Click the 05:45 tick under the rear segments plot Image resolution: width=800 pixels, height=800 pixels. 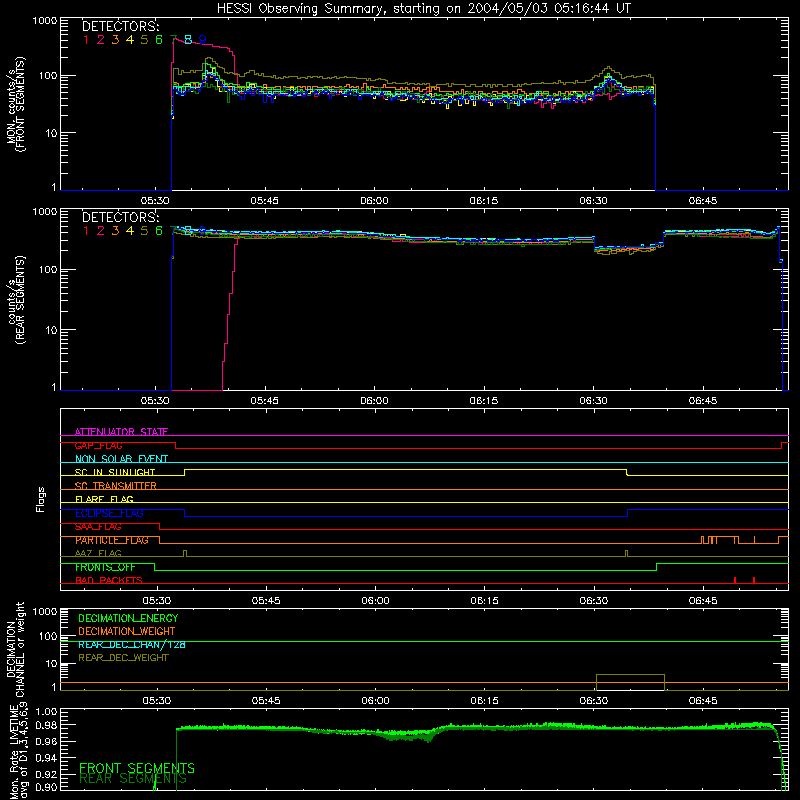[x=265, y=401]
